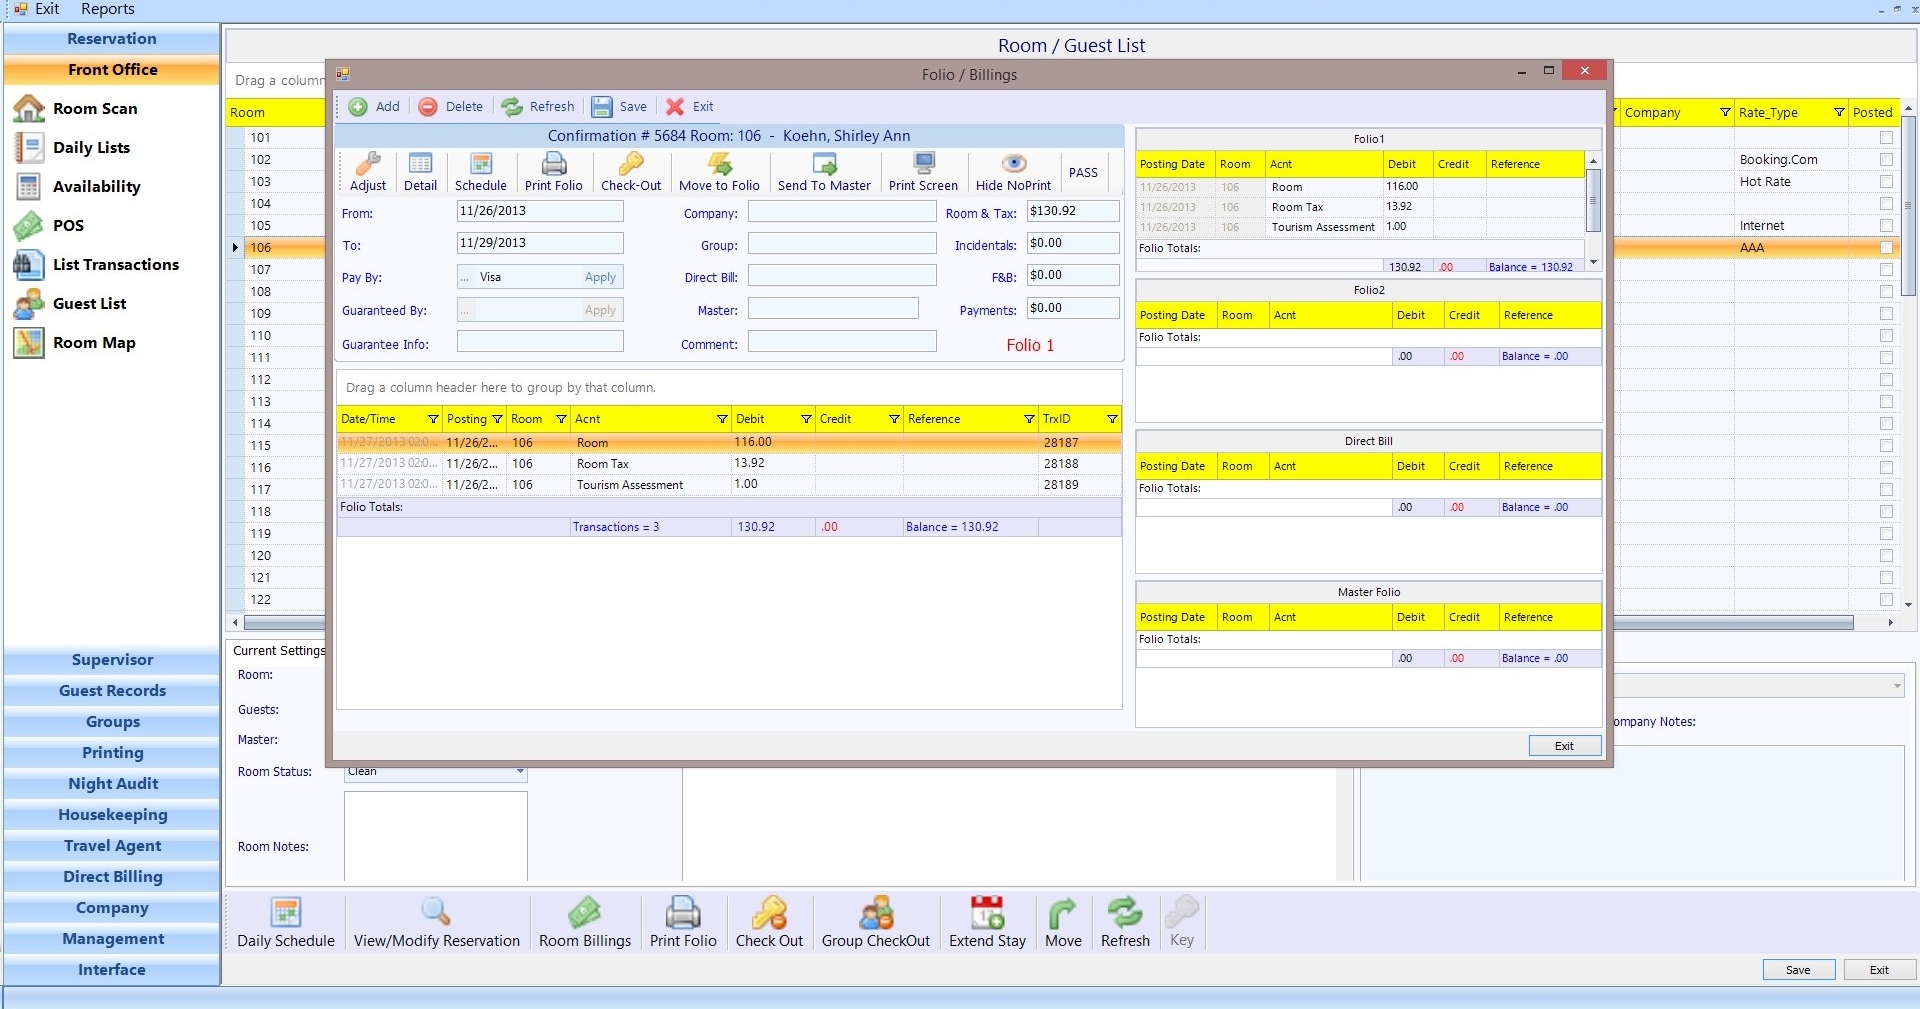Open the Room Status dropdown
Image resolution: width=1920 pixels, height=1009 pixels.
pos(520,771)
